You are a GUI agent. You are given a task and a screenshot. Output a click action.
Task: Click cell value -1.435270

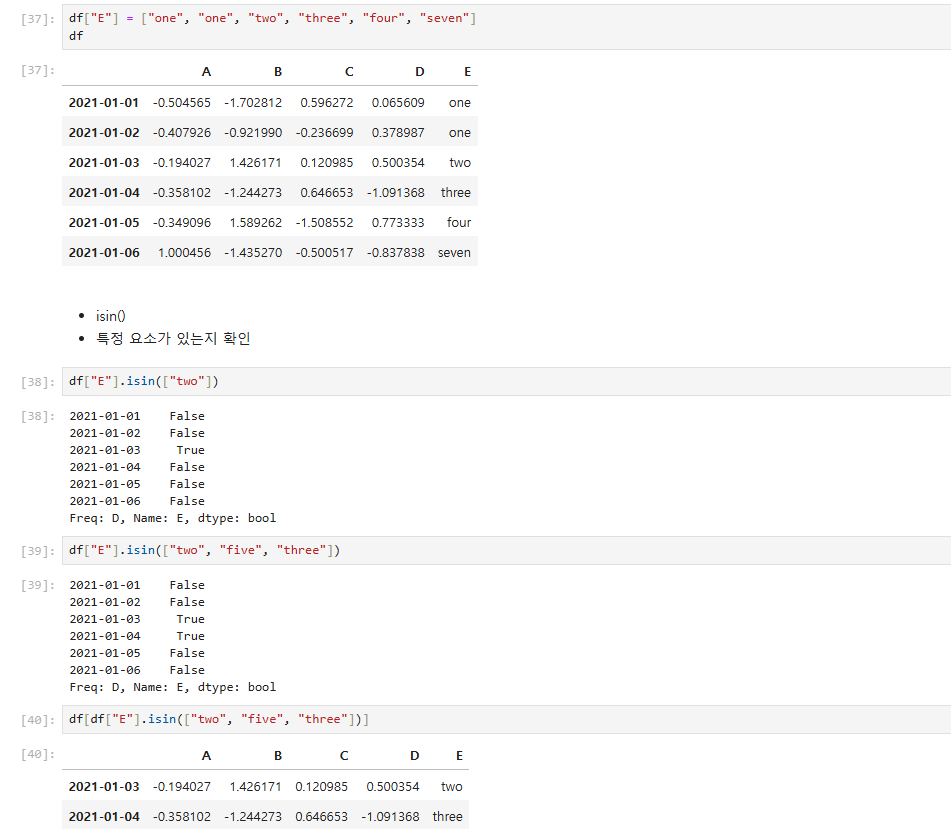253,252
